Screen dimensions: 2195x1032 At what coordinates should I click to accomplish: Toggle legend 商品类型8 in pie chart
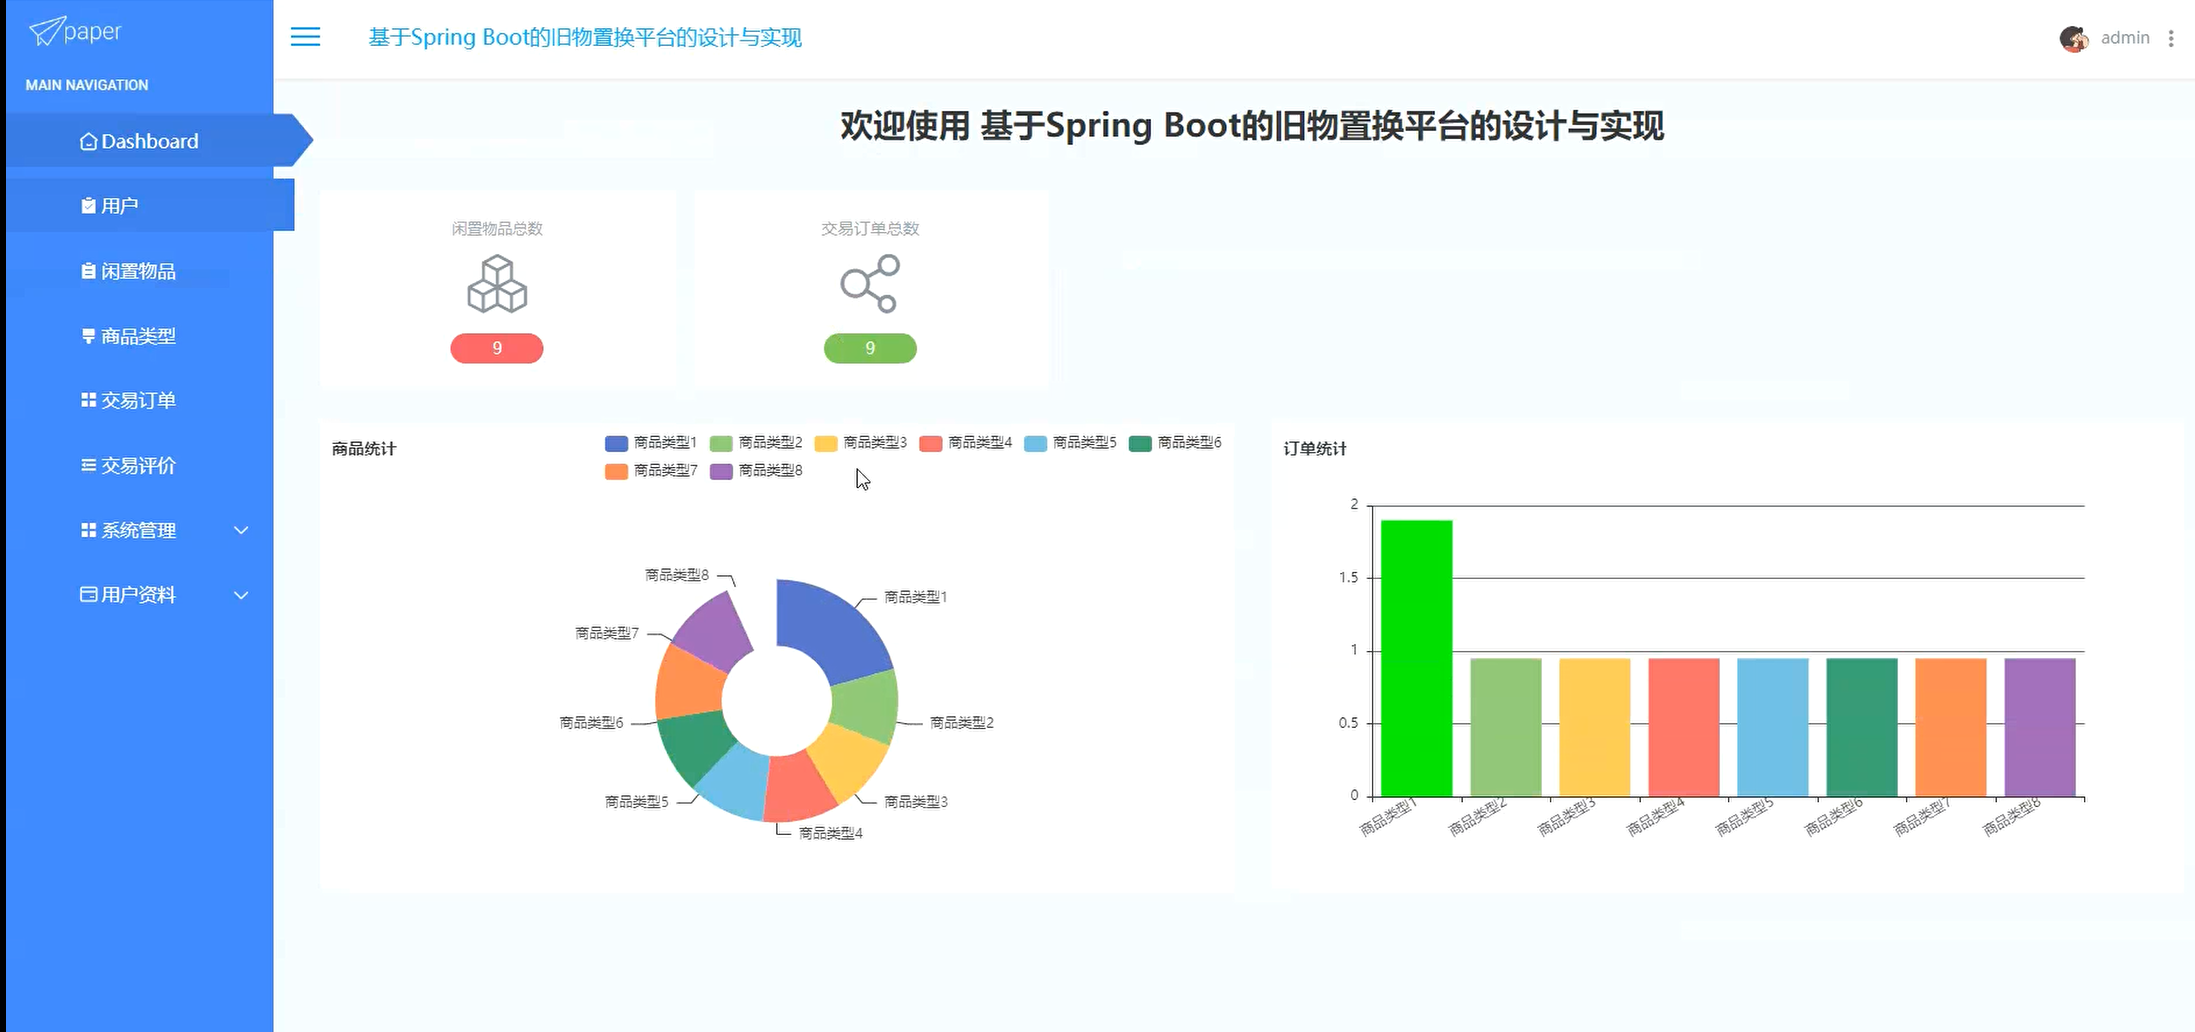(755, 471)
